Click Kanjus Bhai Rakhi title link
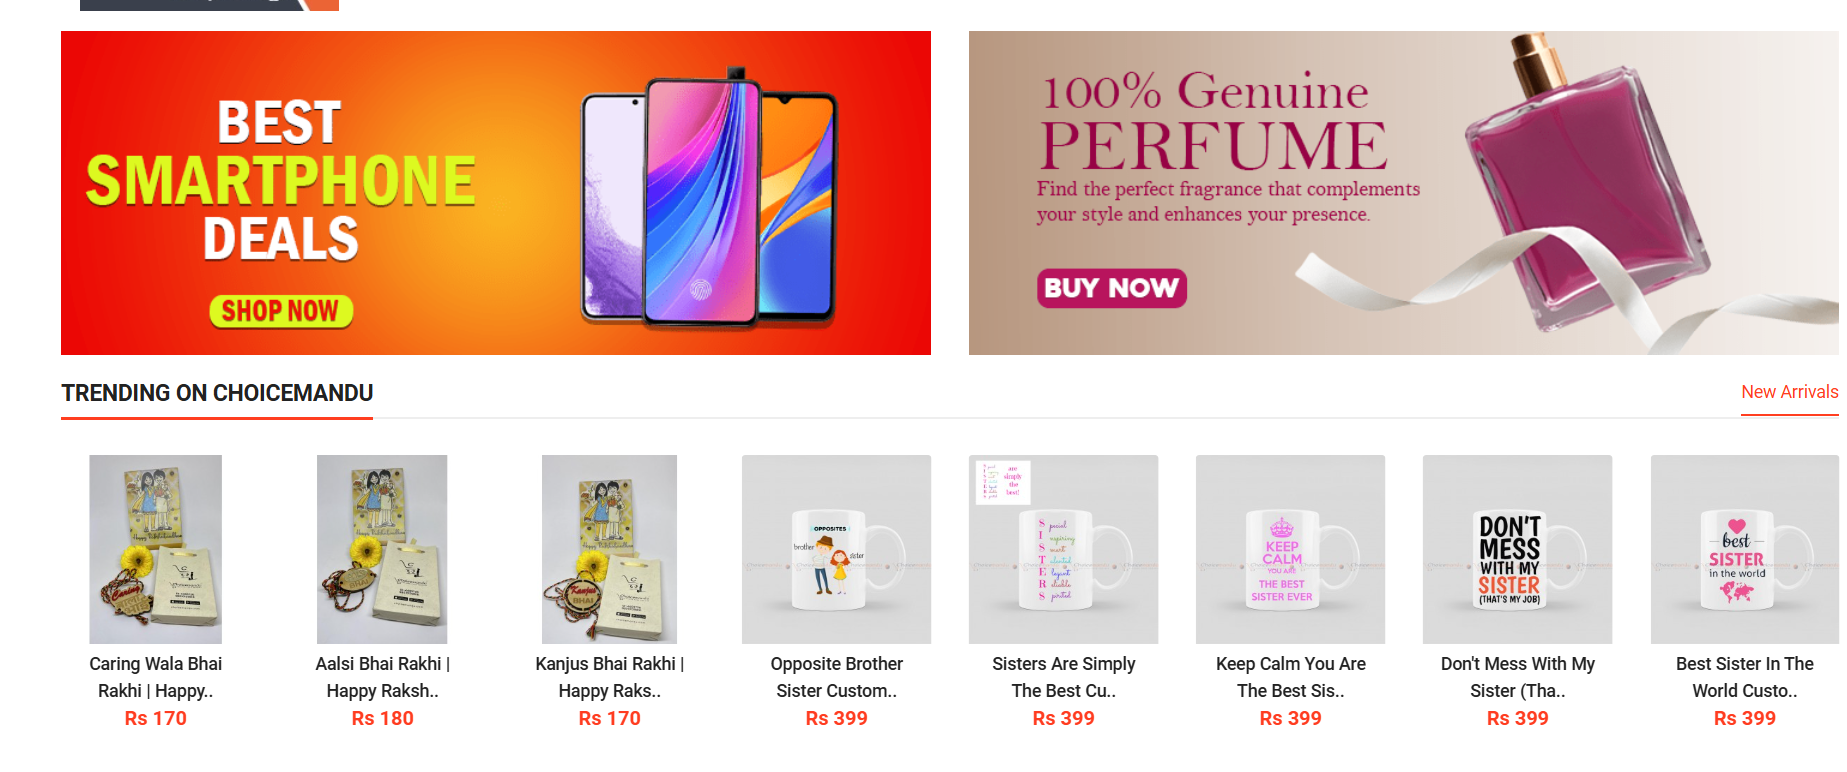The width and height of the screenshot is (1847, 772). pos(609,677)
